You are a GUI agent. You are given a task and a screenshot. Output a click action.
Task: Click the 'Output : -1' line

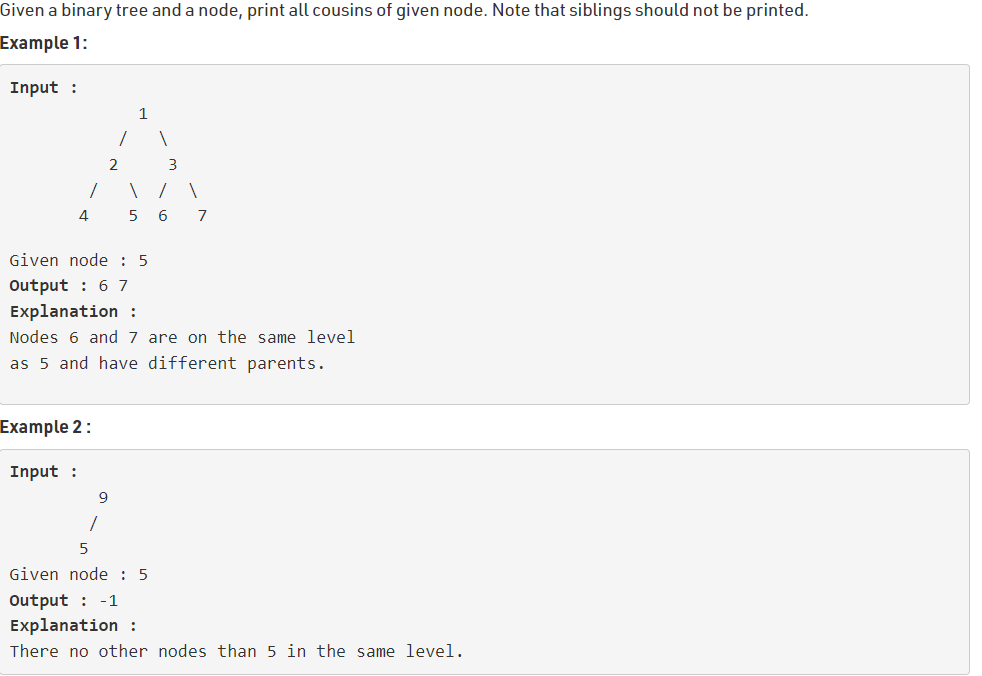coord(64,601)
